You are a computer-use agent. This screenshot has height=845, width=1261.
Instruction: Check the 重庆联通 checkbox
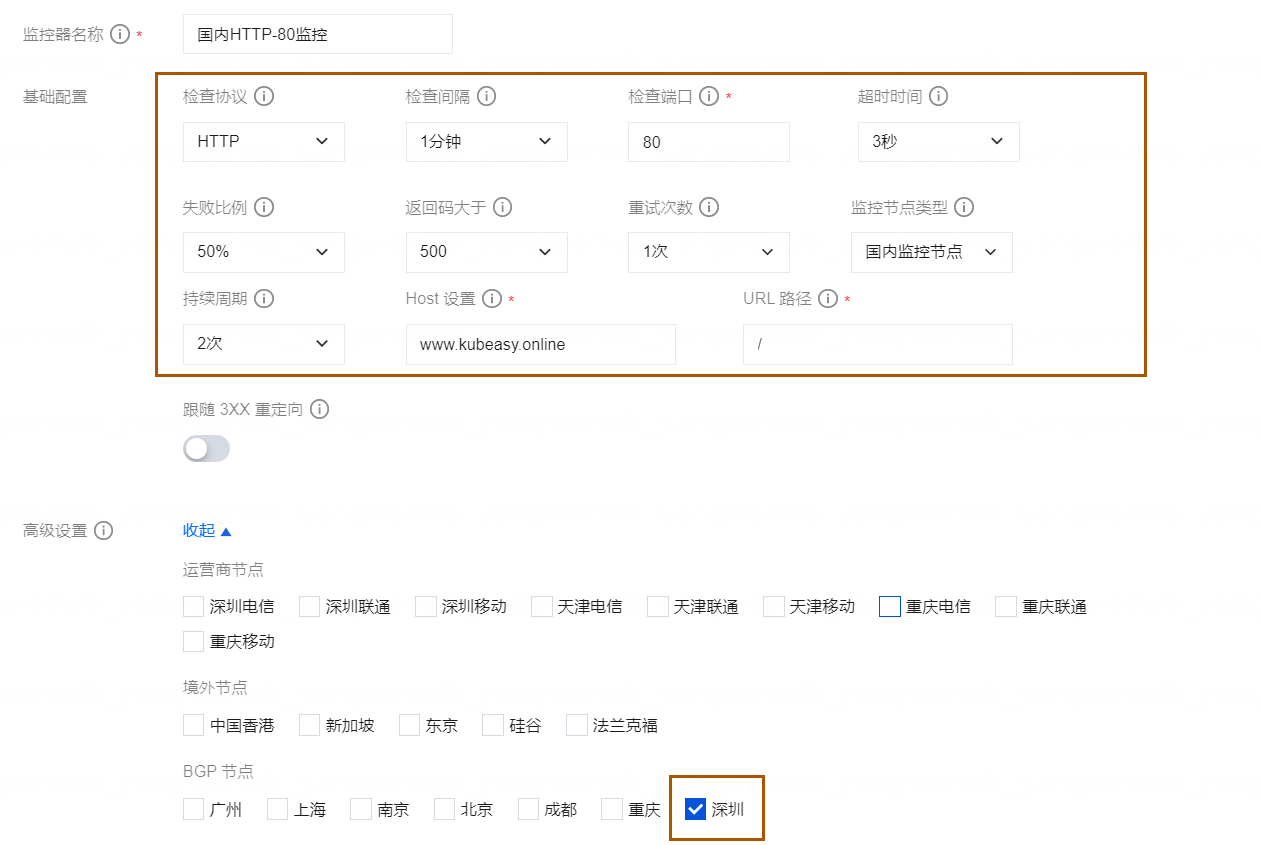click(1006, 606)
